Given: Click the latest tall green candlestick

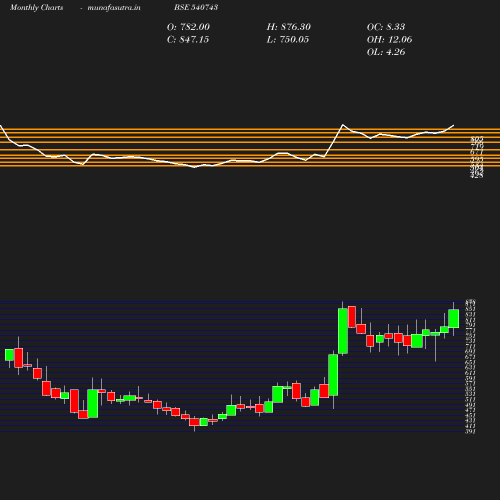Looking at the screenshot, I should [454, 319].
